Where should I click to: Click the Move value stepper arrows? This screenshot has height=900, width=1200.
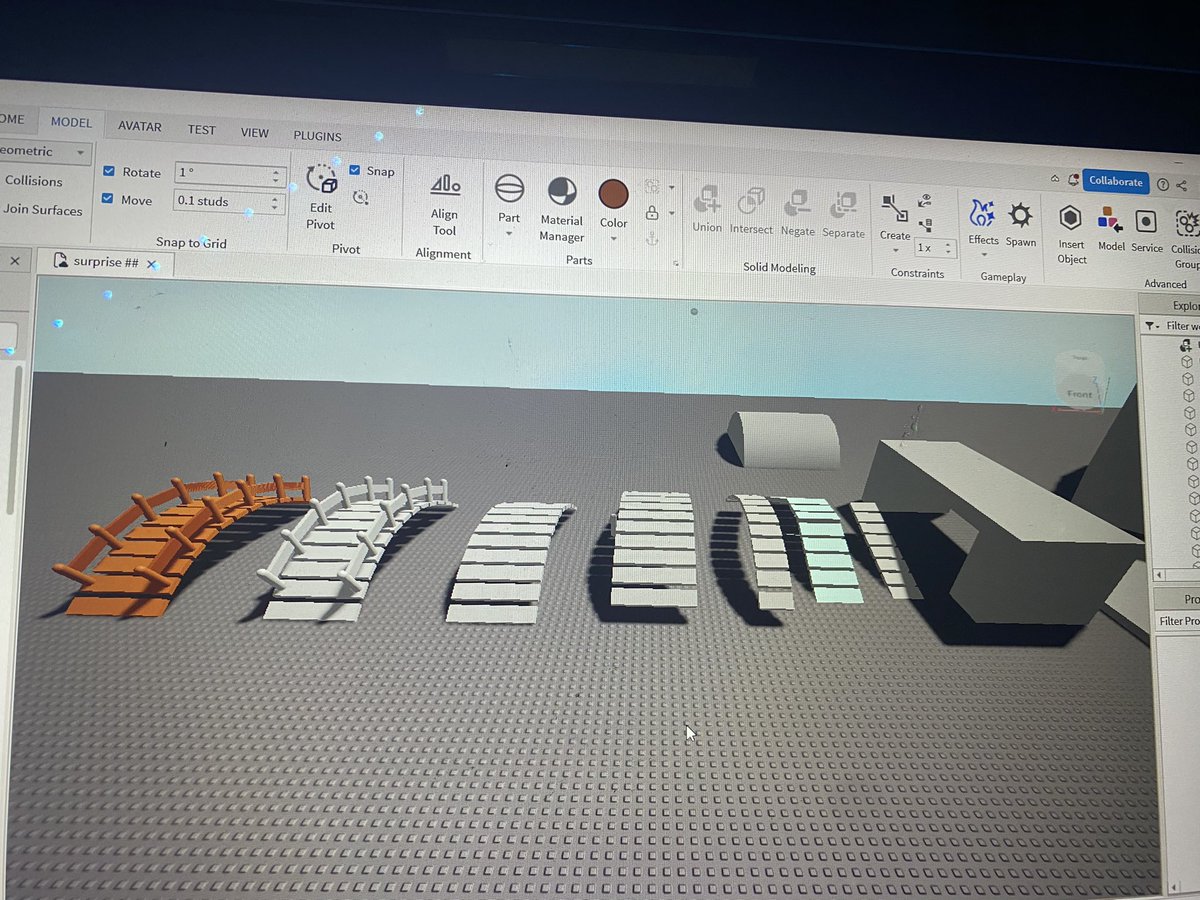pyautogui.click(x=276, y=203)
